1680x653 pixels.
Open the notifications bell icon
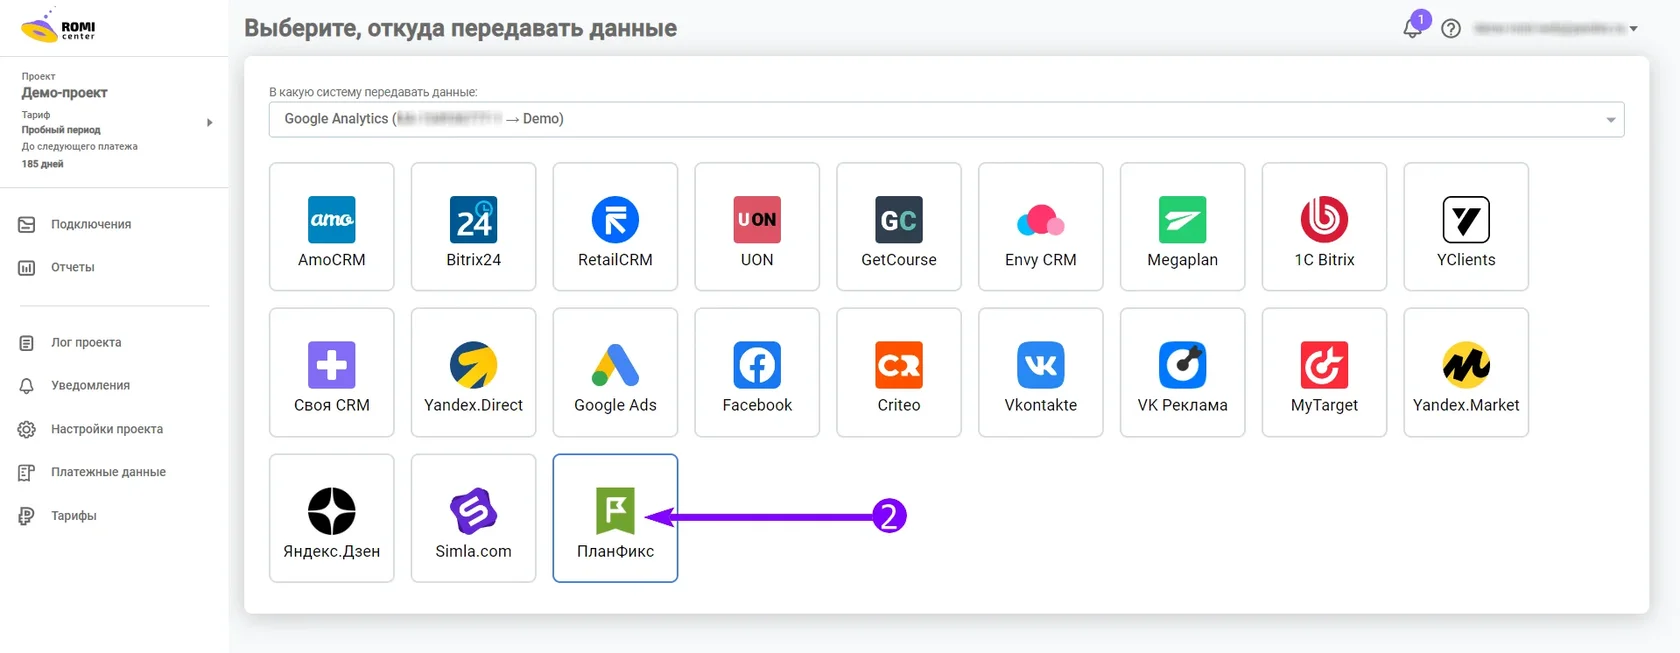tap(1413, 28)
